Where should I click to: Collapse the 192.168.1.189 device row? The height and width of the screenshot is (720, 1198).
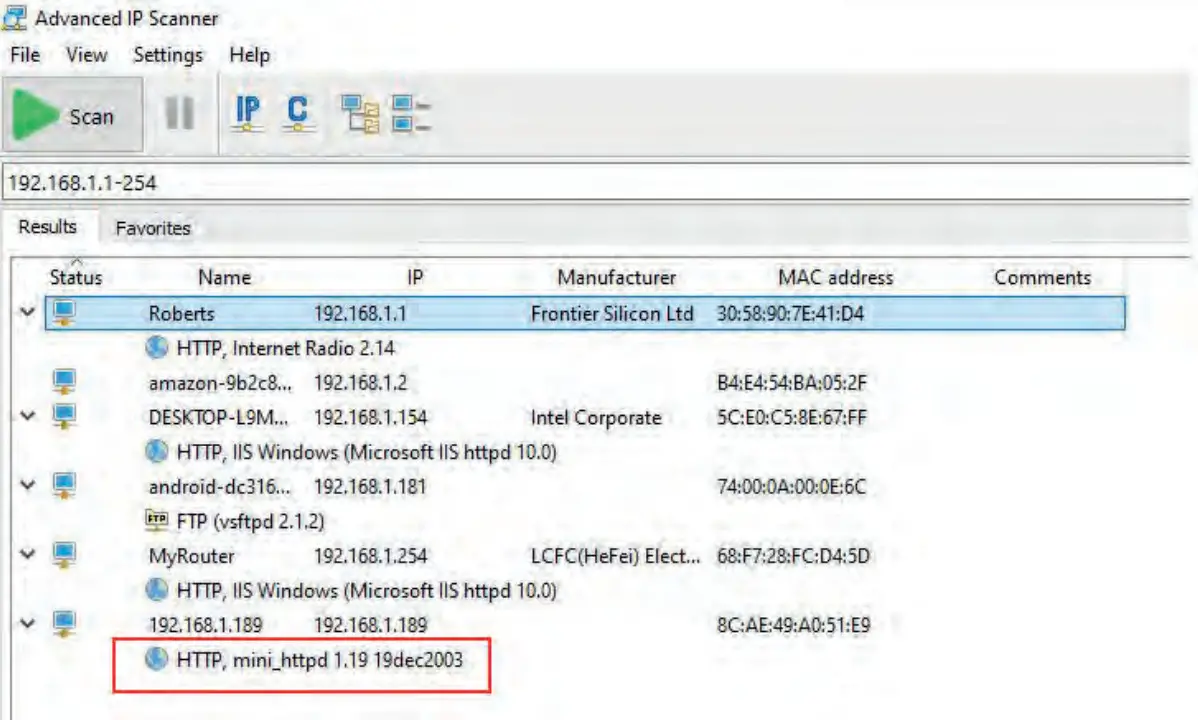(28, 623)
